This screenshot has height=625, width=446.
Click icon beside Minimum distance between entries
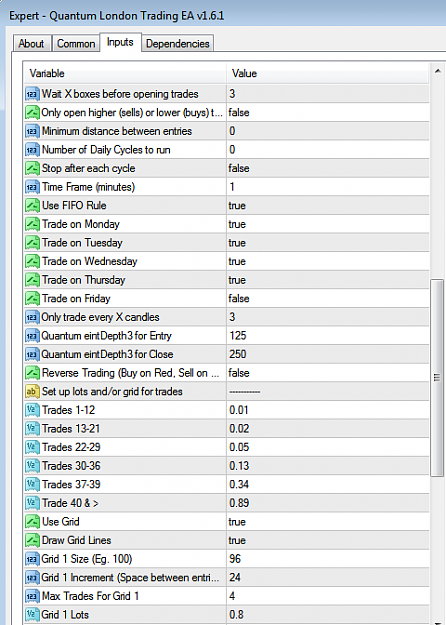[32, 131]
